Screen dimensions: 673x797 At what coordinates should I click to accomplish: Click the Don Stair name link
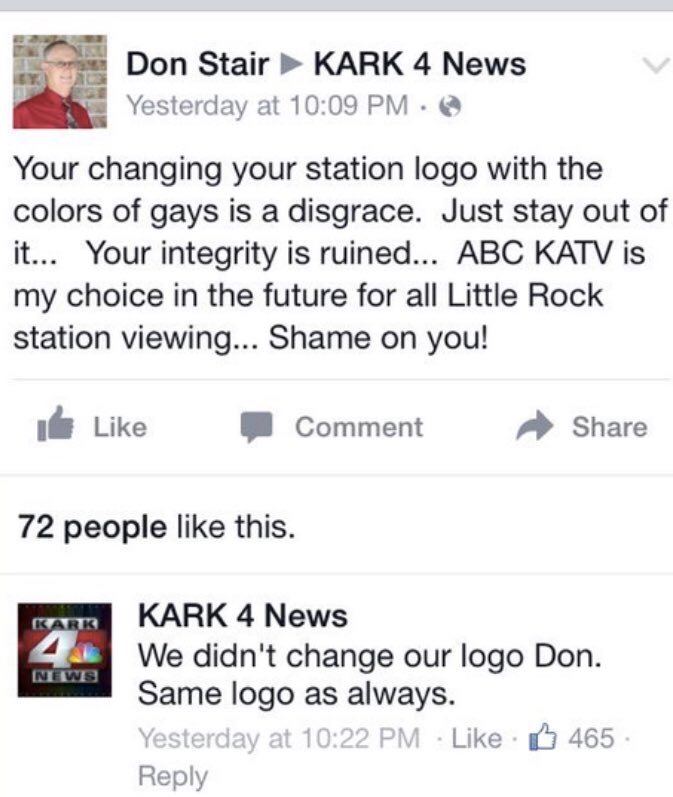[x=197, y=64]
